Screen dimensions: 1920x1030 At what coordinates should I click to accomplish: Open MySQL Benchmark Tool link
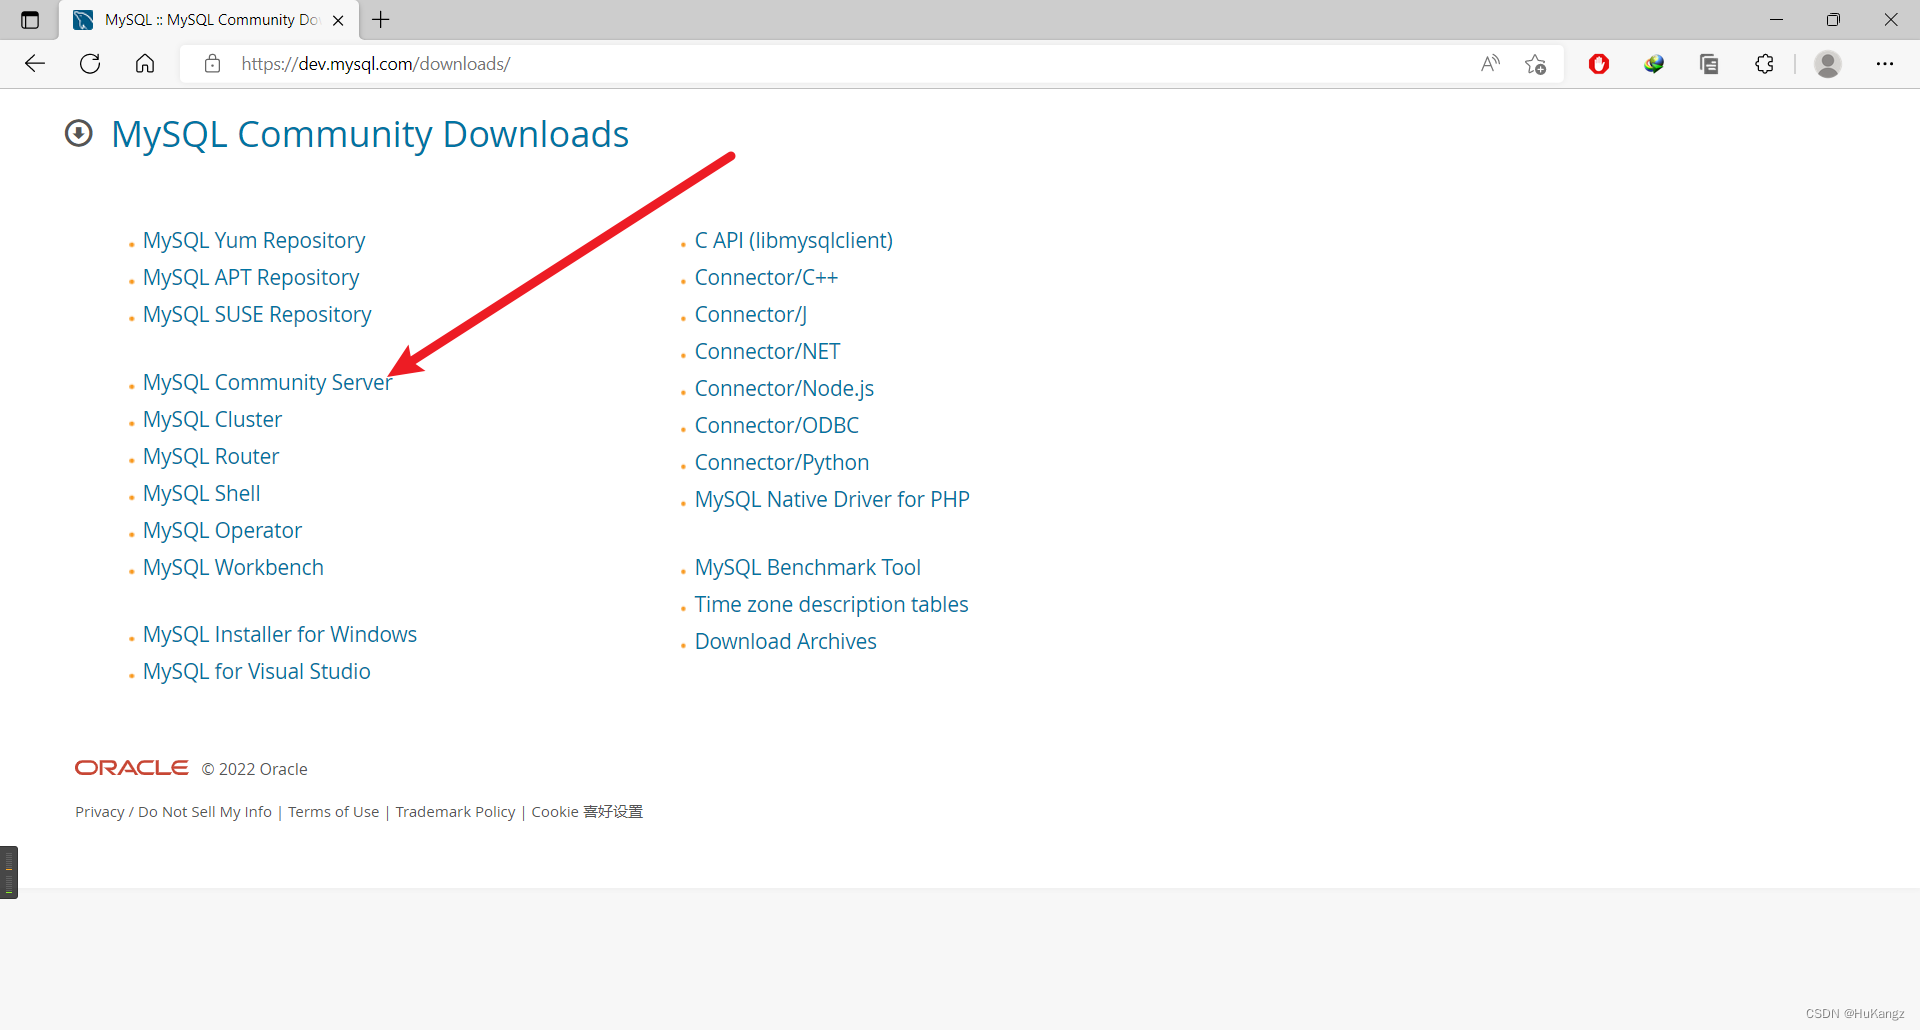click(808, 568)
